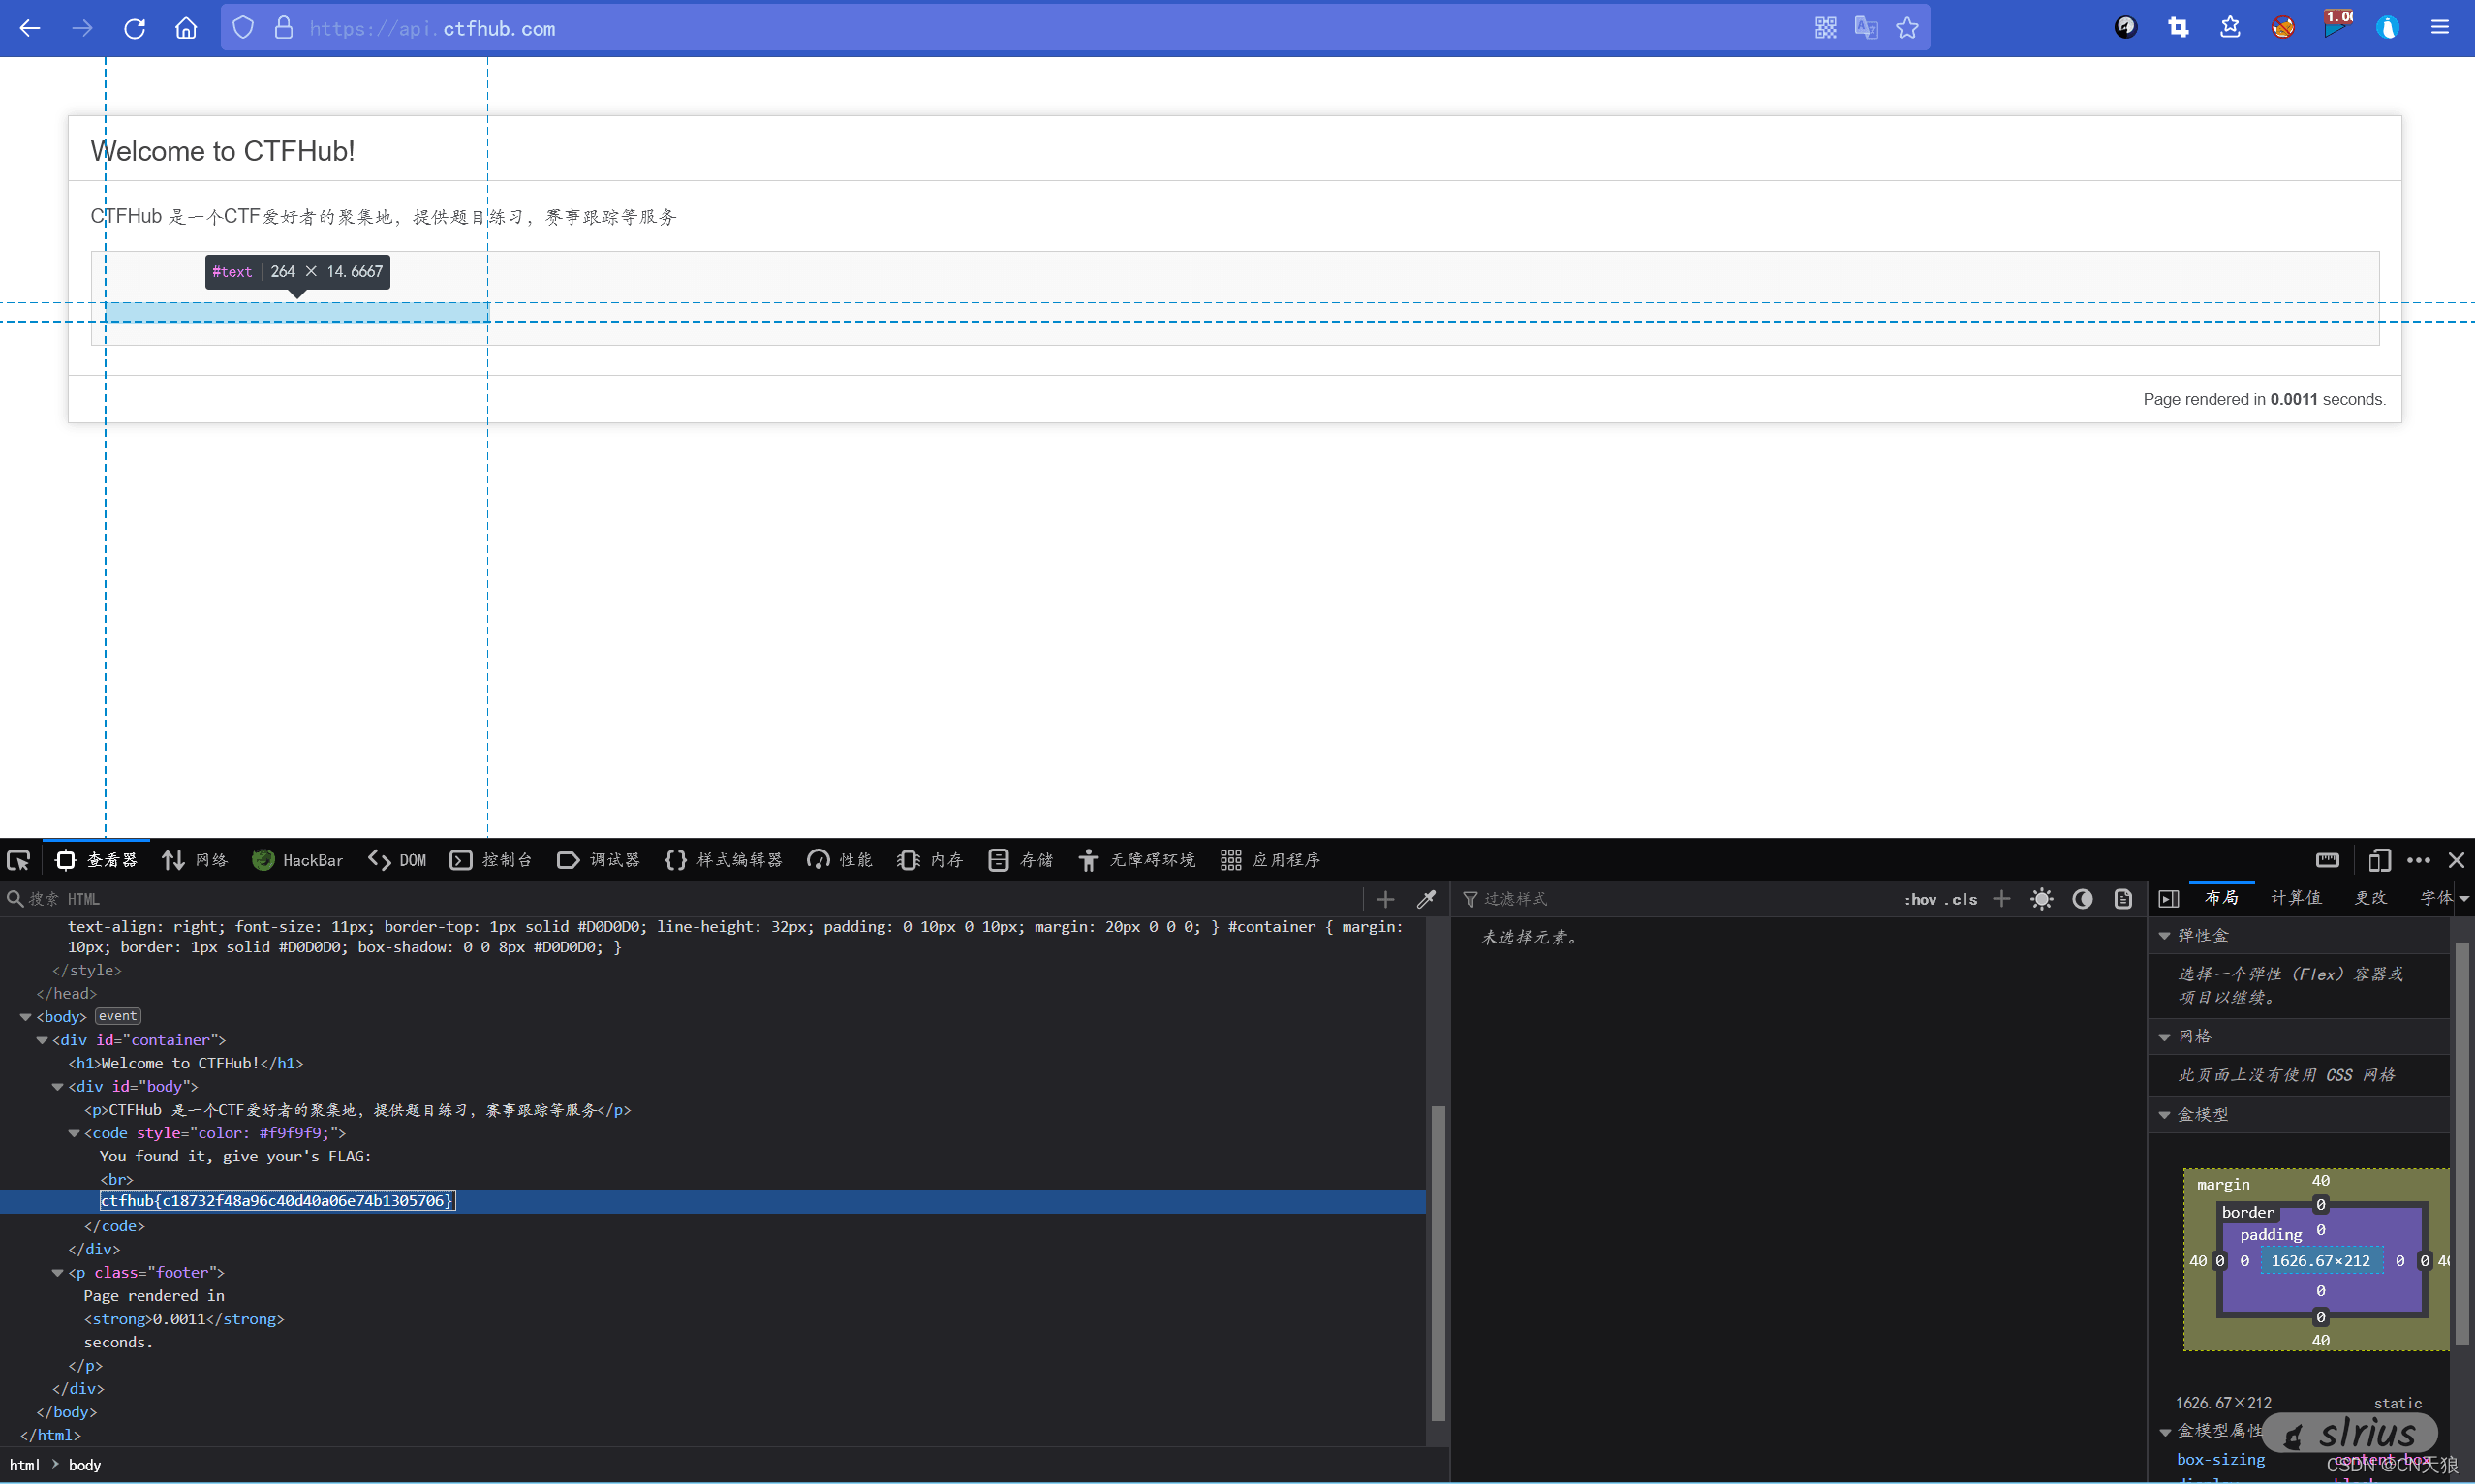Collapse the code style element node
Viewport: 2475px width, 1484px height.
pos(74,1133)
